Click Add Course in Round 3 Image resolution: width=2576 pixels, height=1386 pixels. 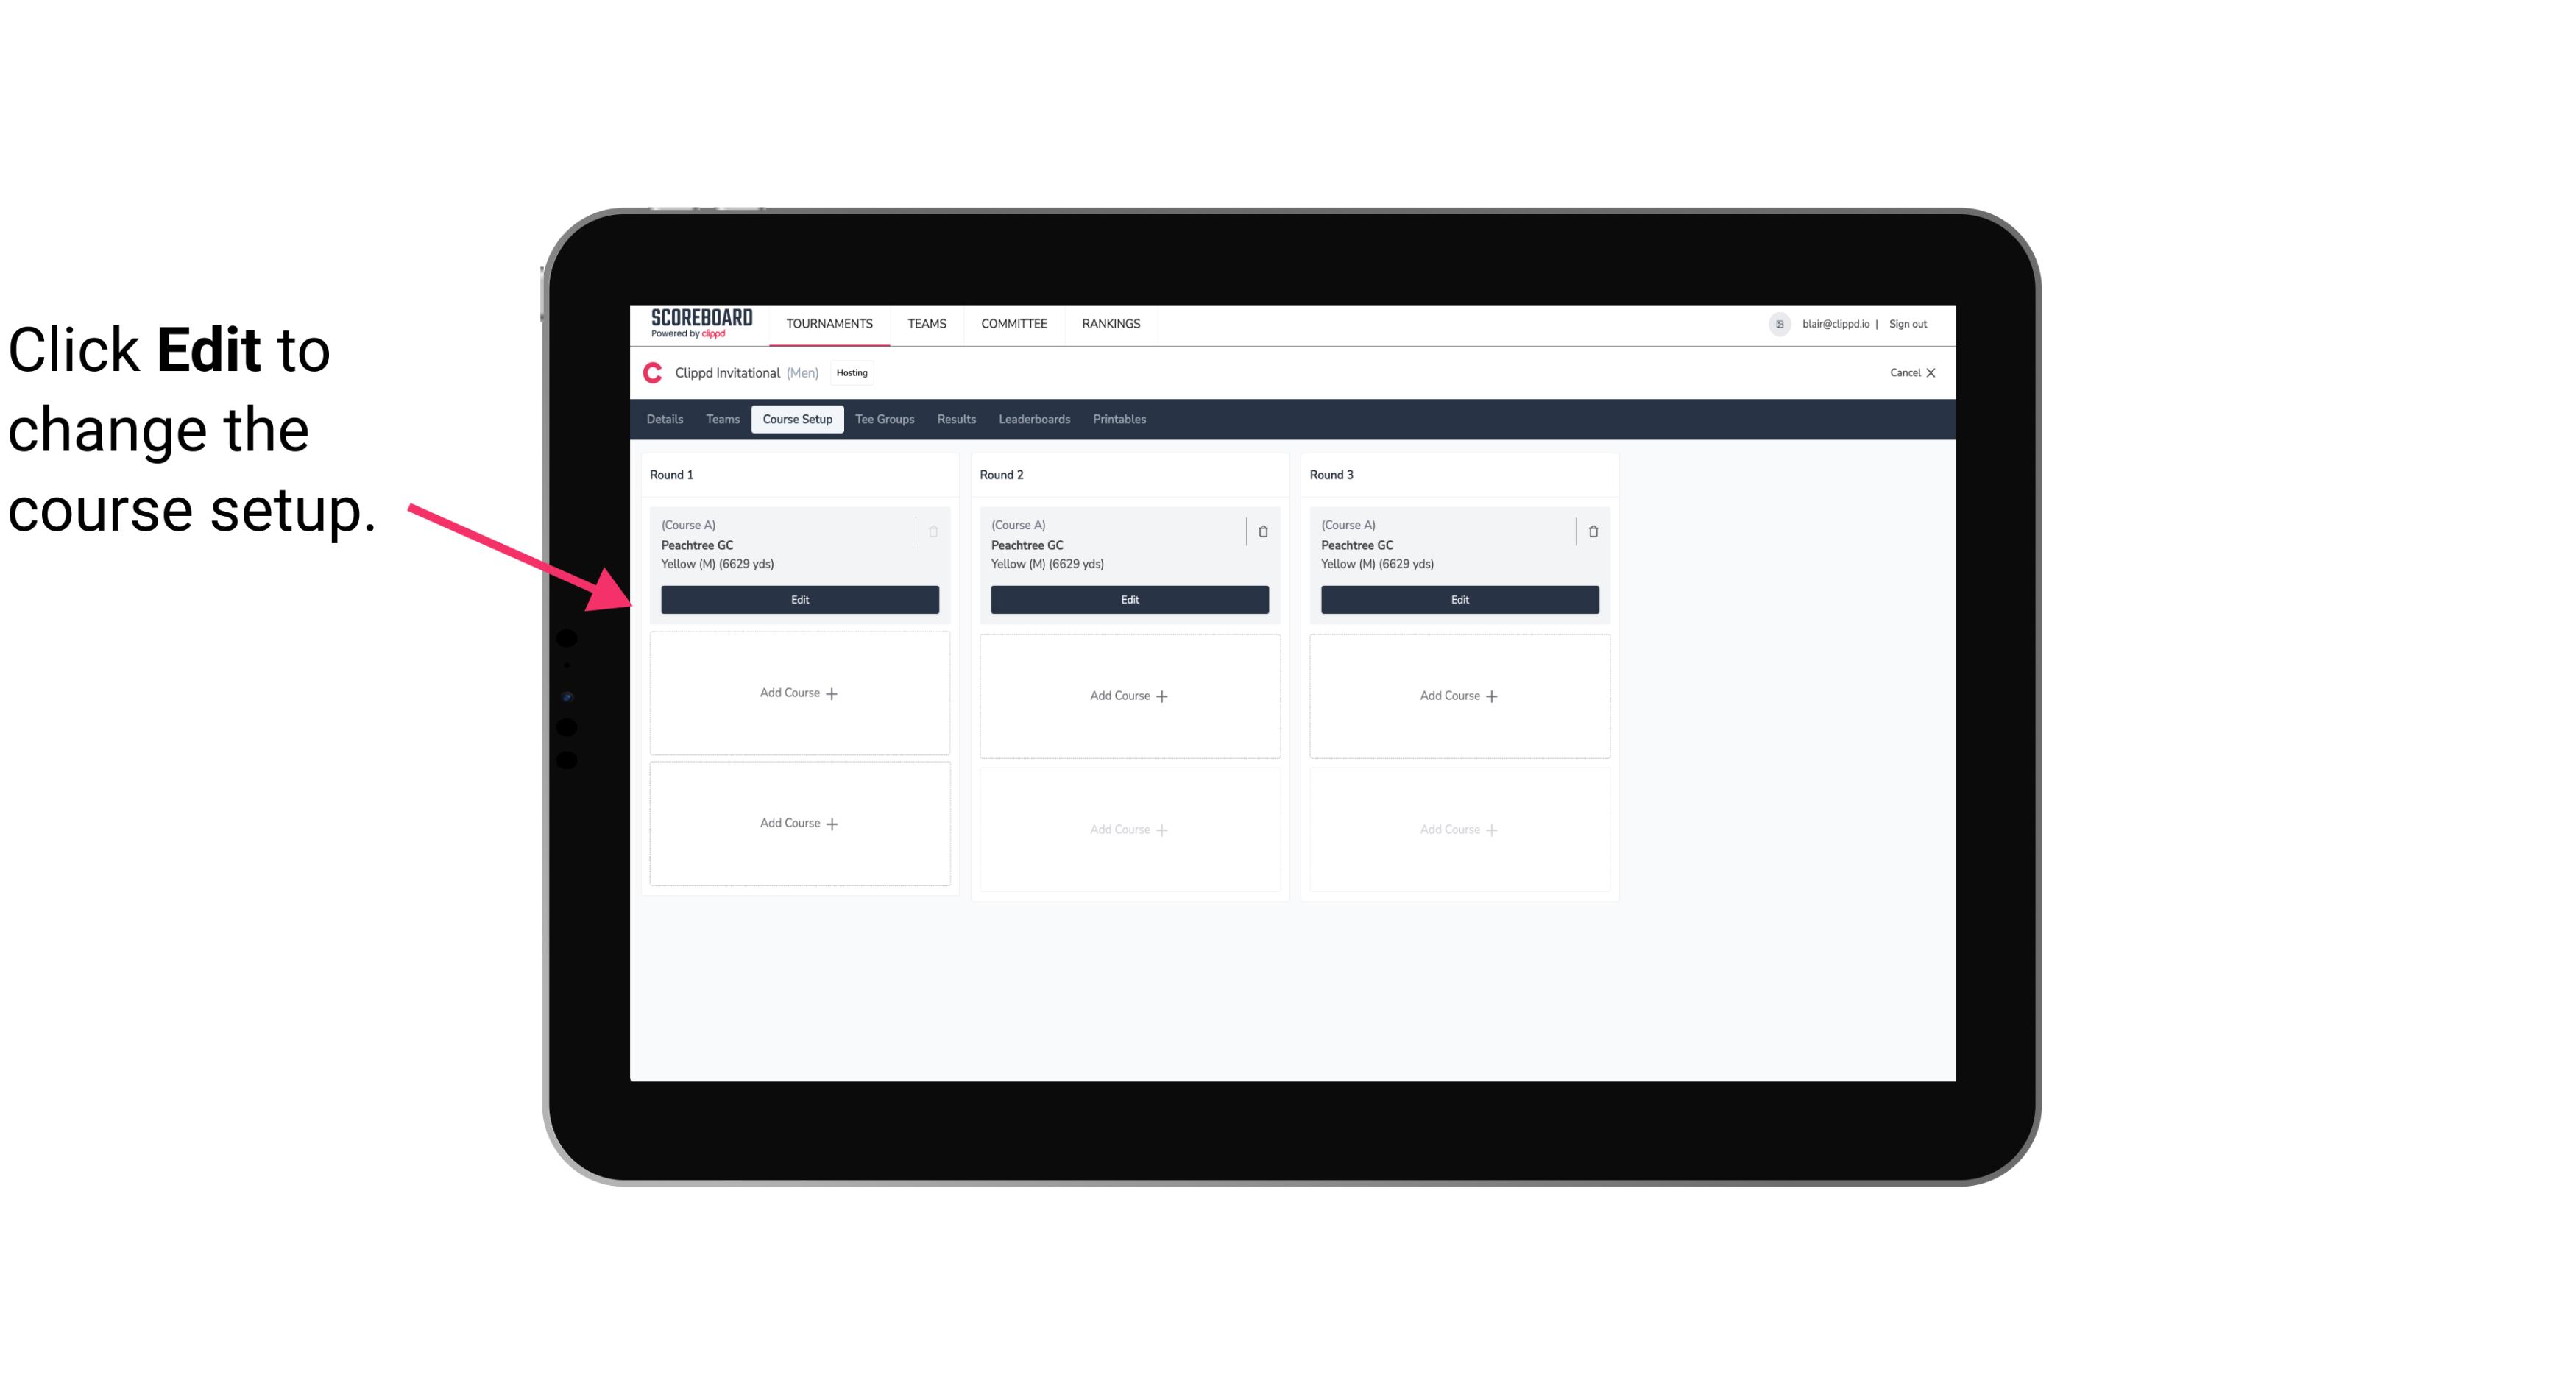pyautogui.click(x=1459, y=695)
